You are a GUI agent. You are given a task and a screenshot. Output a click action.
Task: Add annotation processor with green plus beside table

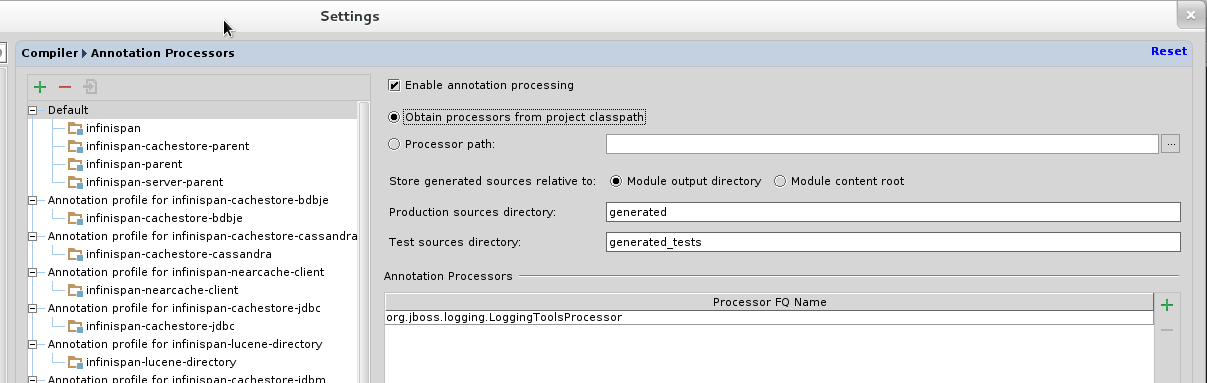pyautogui.click(x=1167, y=305)
